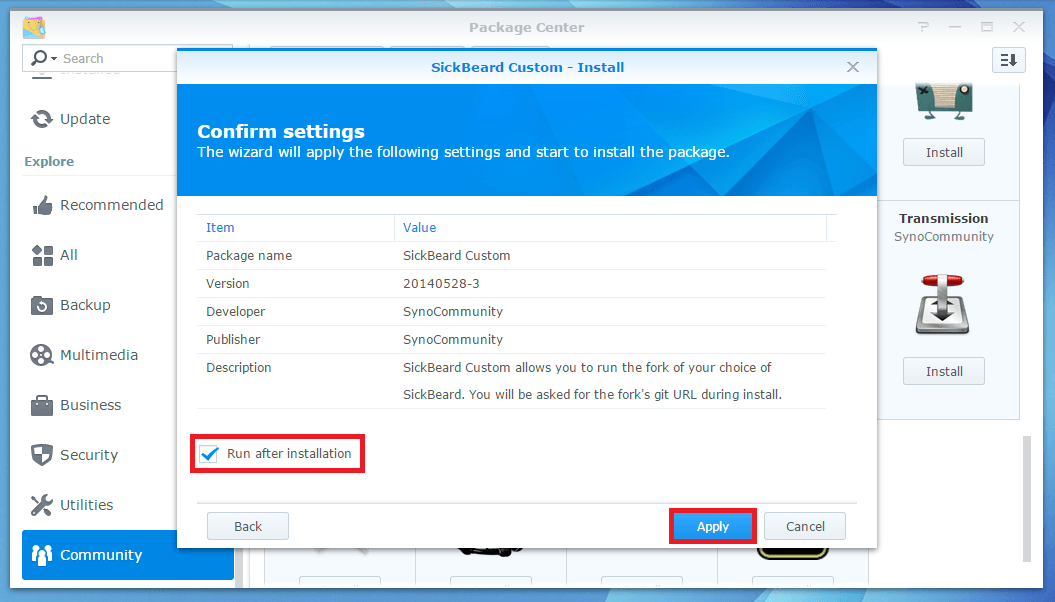Click the Utilities wrench icon
Viewport: 1055px width, 602px height.
click(42, 505)
